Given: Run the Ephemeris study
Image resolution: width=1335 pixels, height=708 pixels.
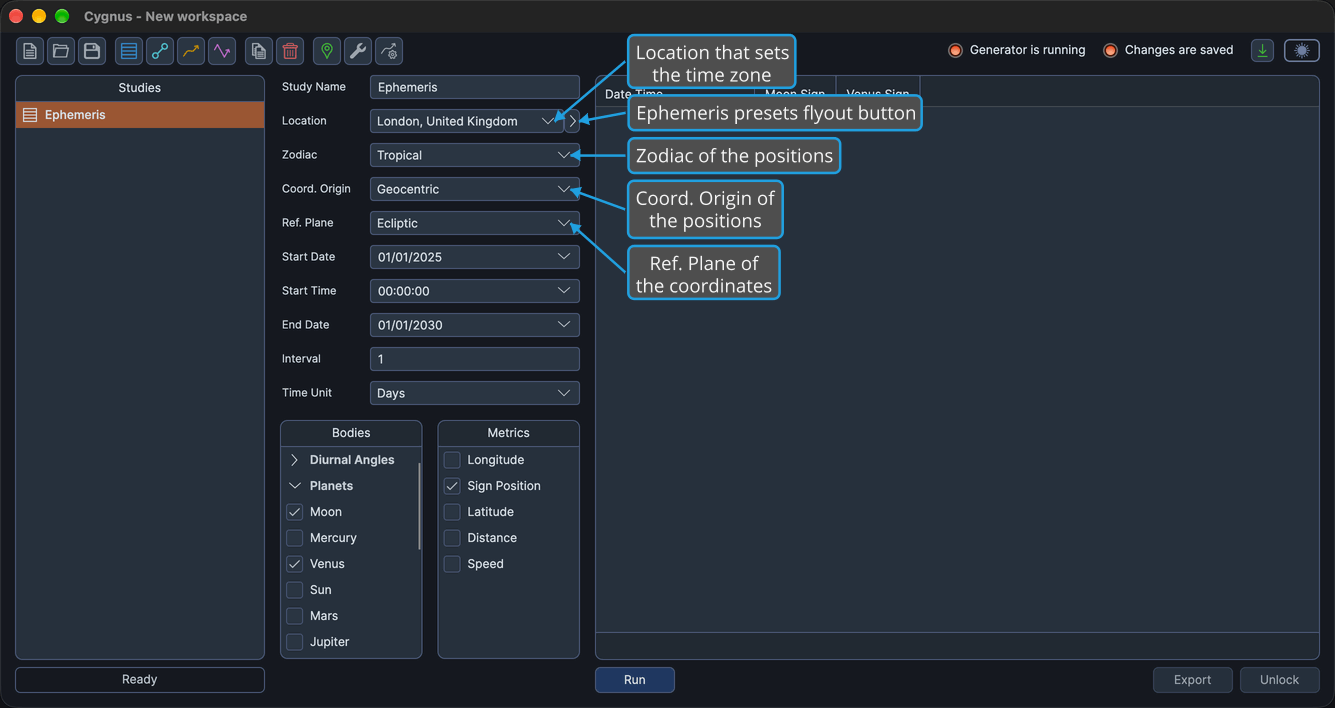Looking at the screenshot, I should pyautogui.click(x=635, y=680).
